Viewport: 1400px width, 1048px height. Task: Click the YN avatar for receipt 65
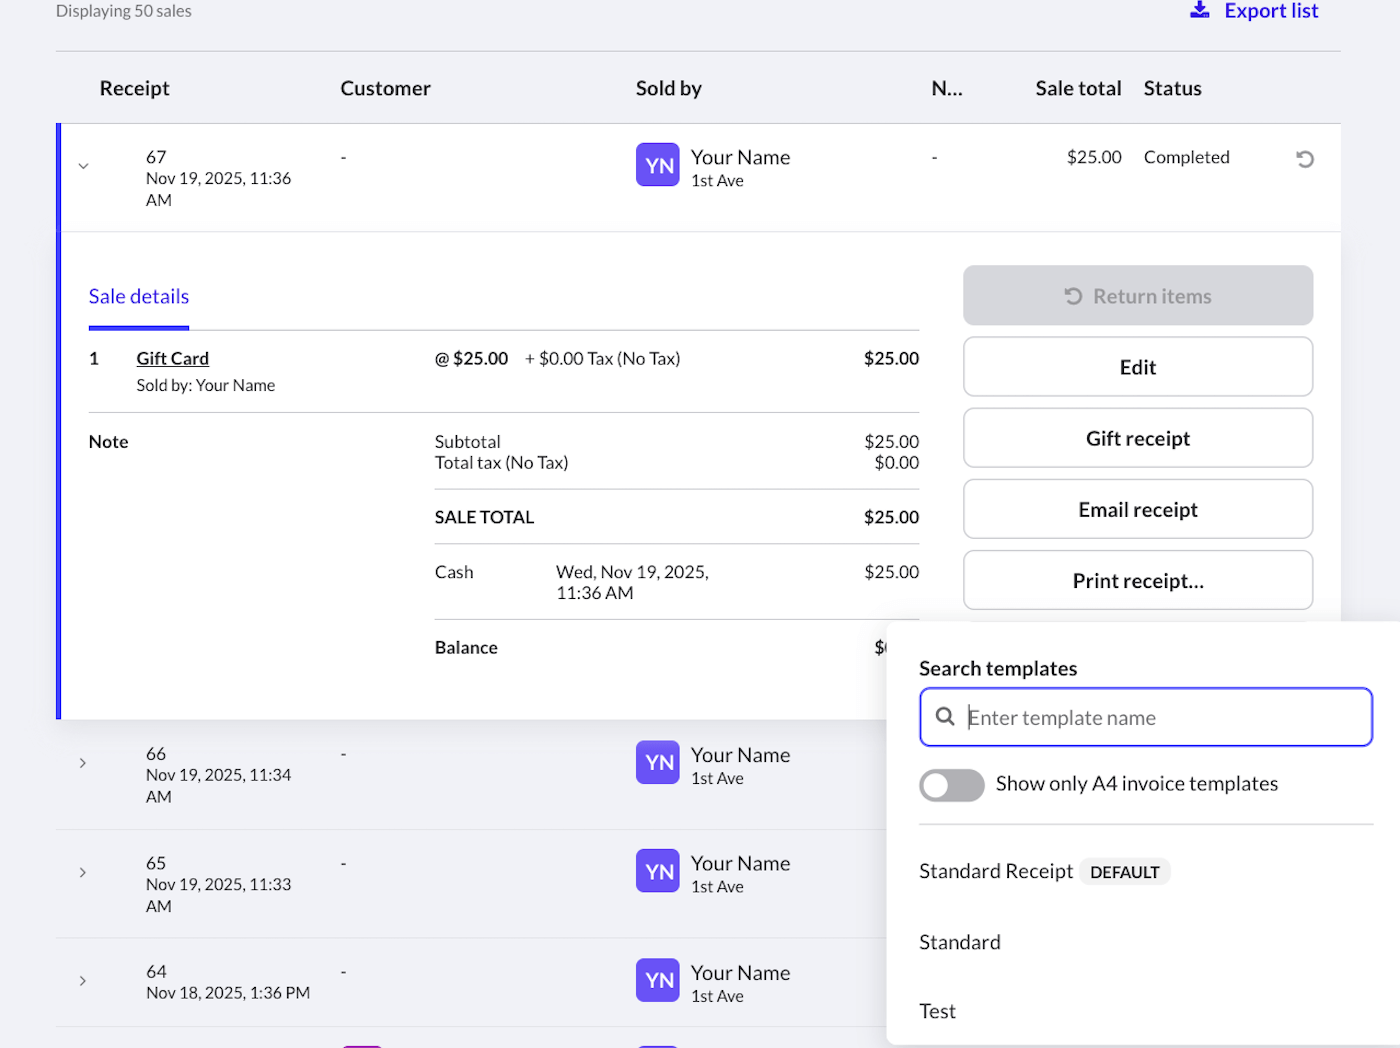[657, 871]
